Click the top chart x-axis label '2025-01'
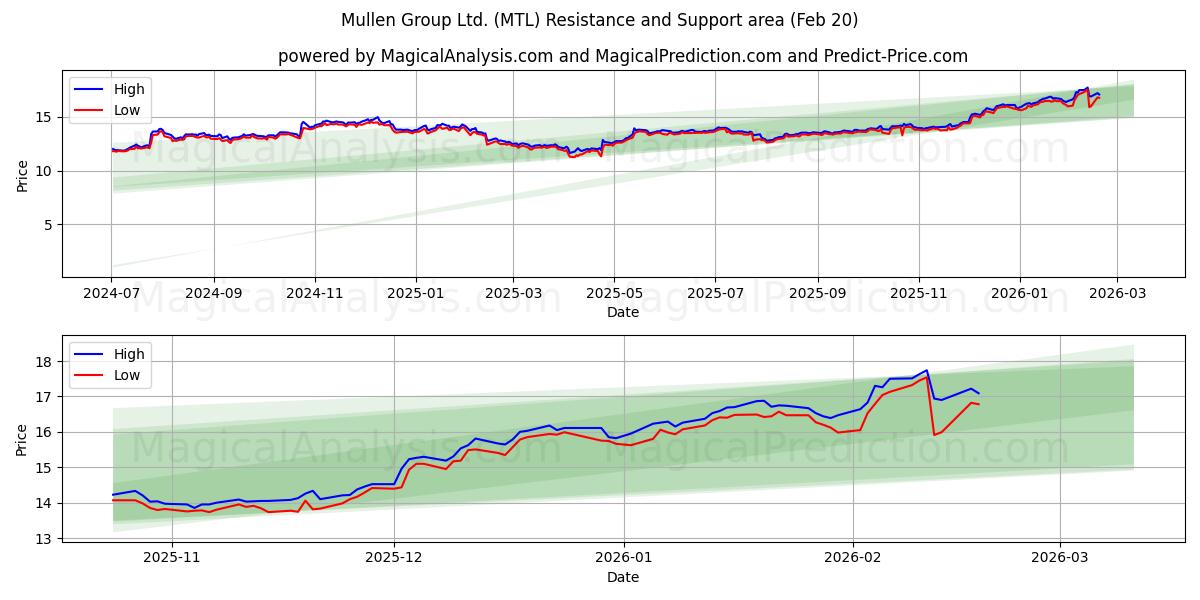Image resolution: width=1200 pixels, height=600 pixels. [x=416, y=295]
